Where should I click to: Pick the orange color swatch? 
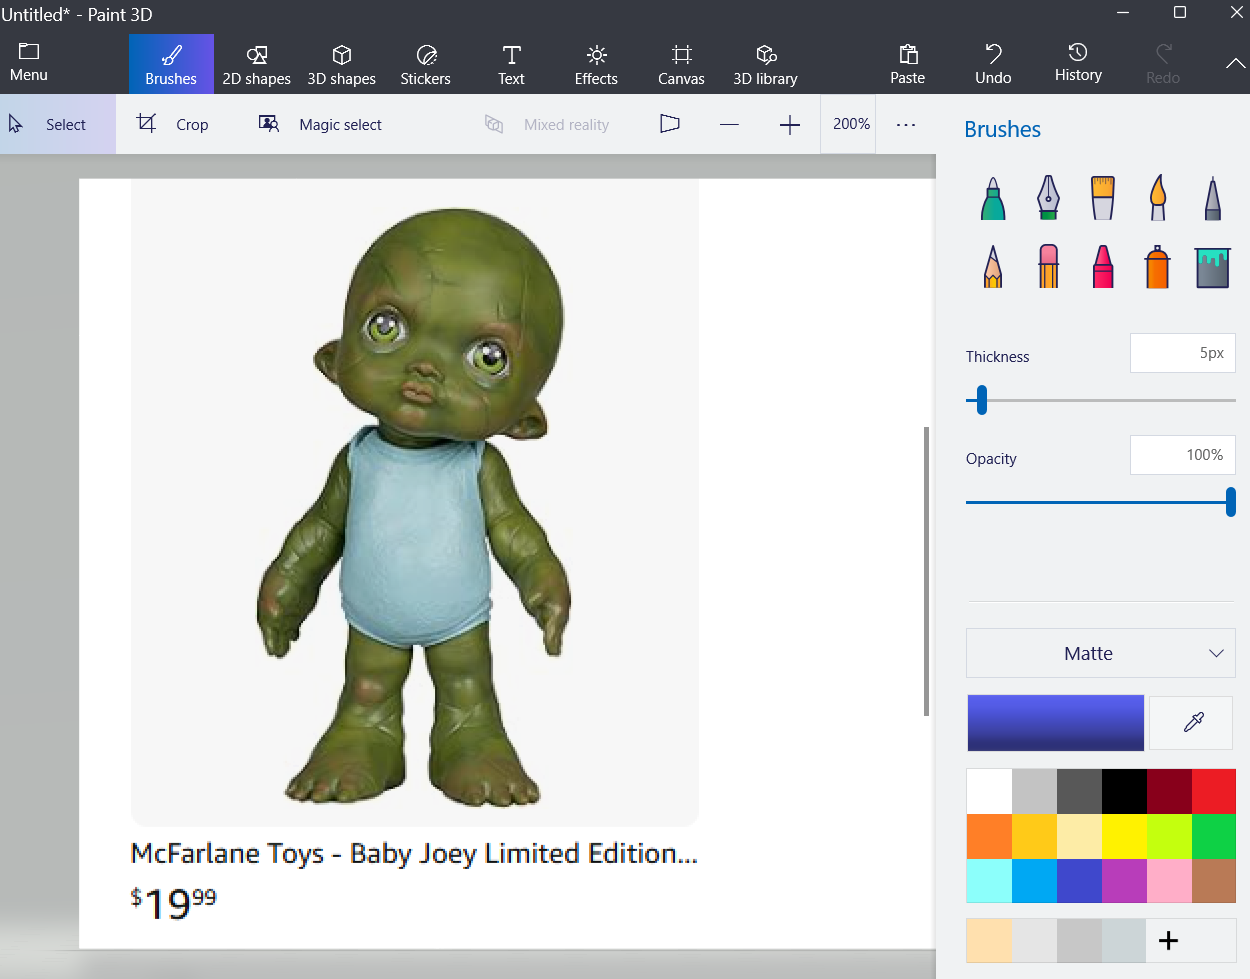[989, 837]
